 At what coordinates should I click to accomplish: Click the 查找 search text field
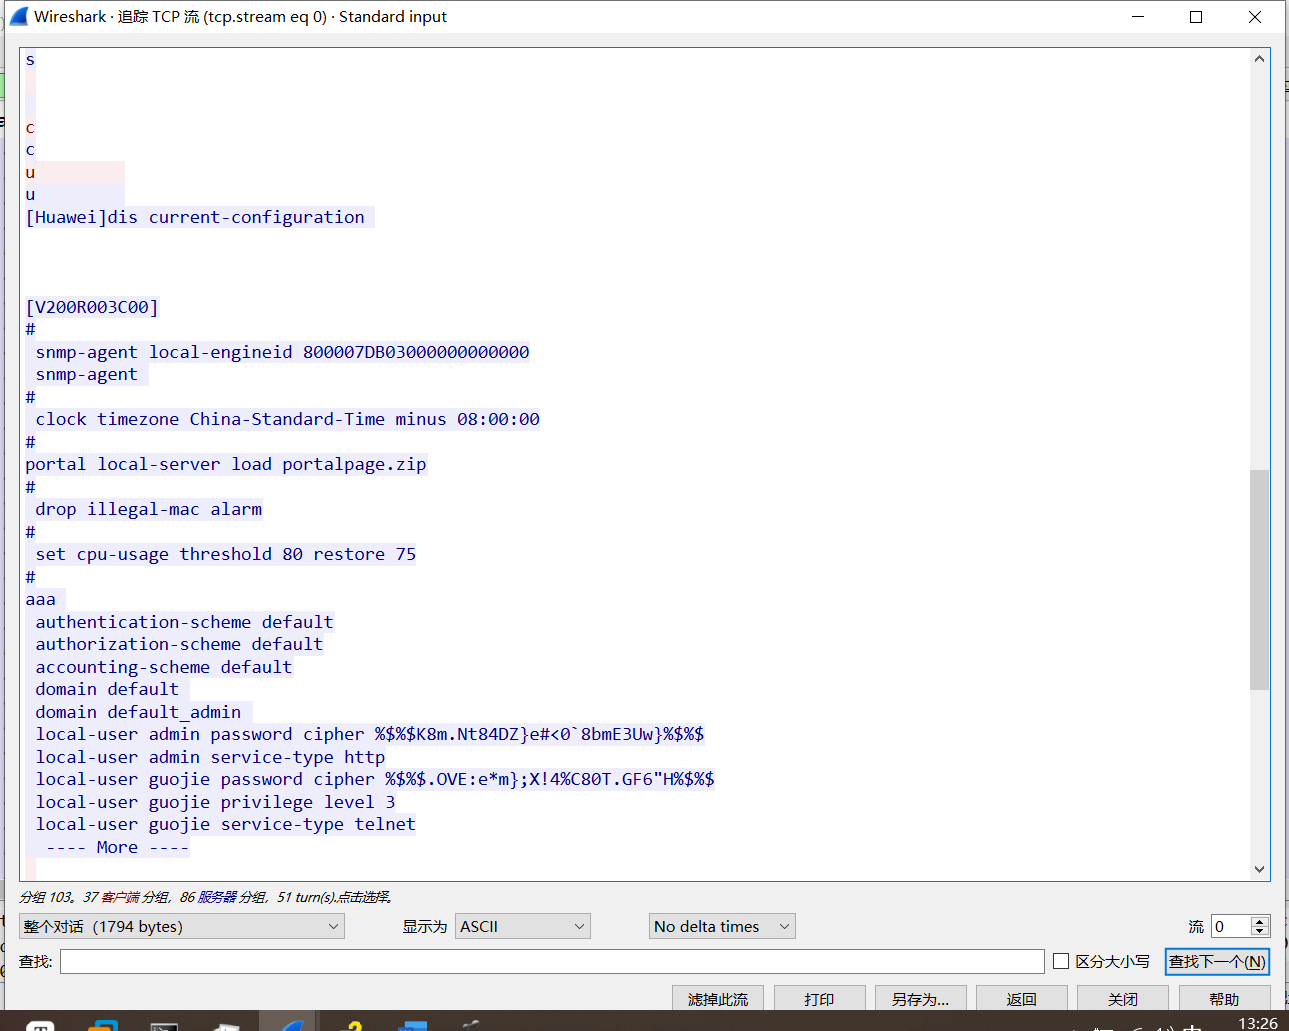point(552,961)
